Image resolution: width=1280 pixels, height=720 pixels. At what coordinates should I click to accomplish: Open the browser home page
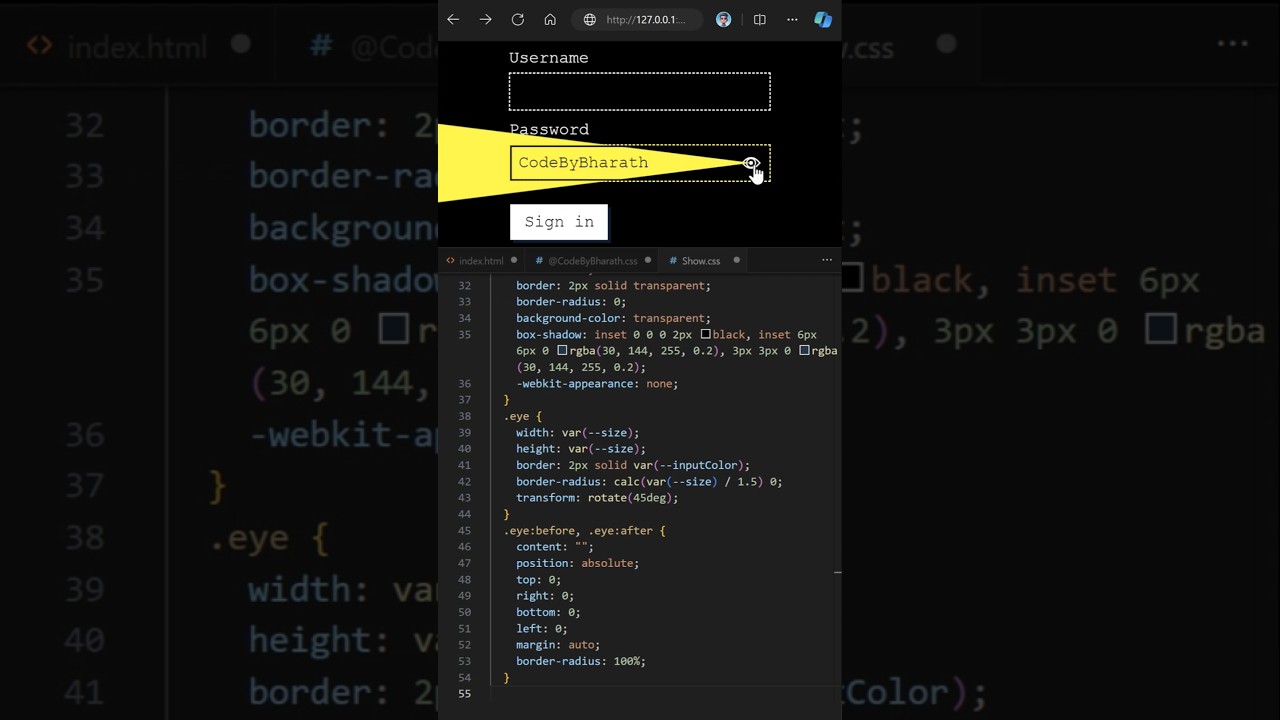pyautogui.click(x=550, y=19)
